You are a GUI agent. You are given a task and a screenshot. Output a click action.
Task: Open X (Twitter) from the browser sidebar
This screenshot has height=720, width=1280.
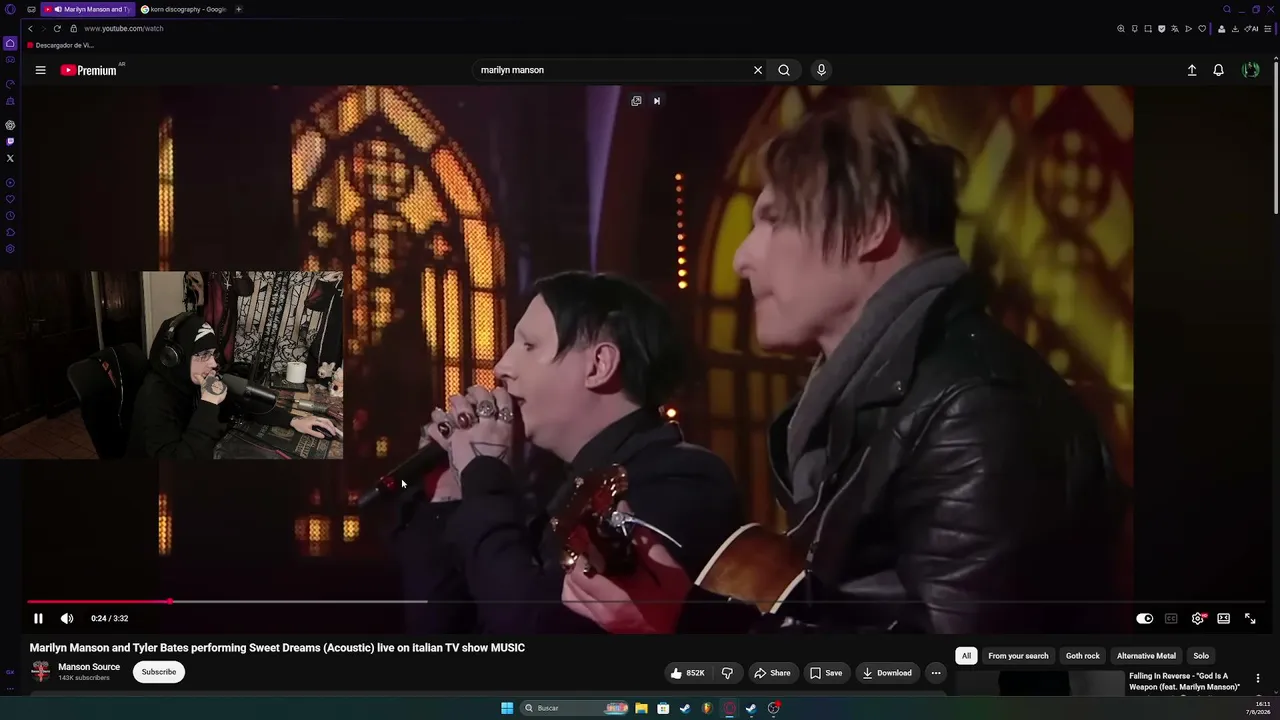(10, 158)
